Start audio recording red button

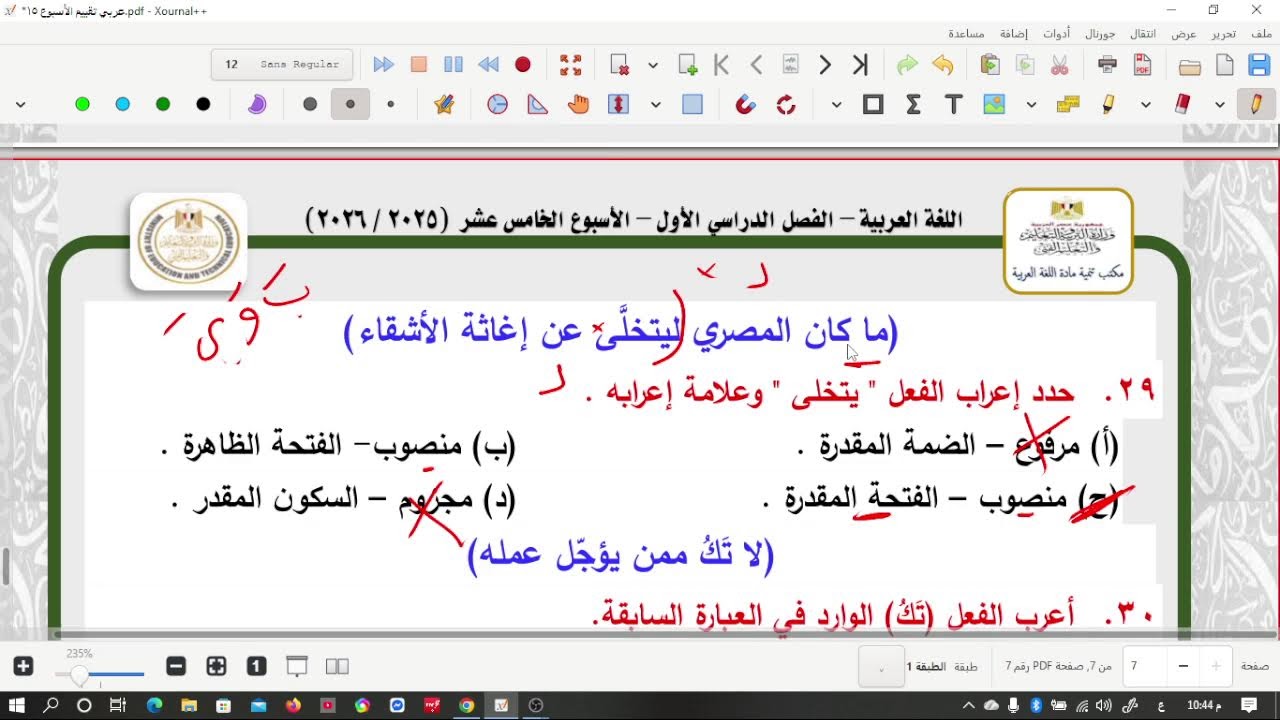[522, 65]
